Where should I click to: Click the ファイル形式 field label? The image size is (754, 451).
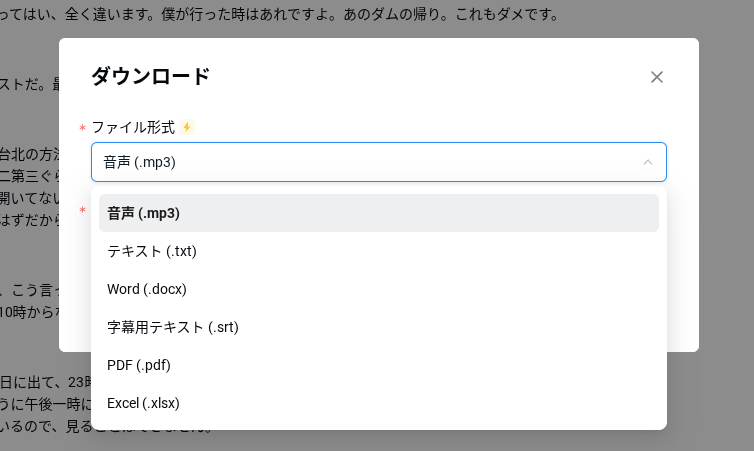point(133,127)
